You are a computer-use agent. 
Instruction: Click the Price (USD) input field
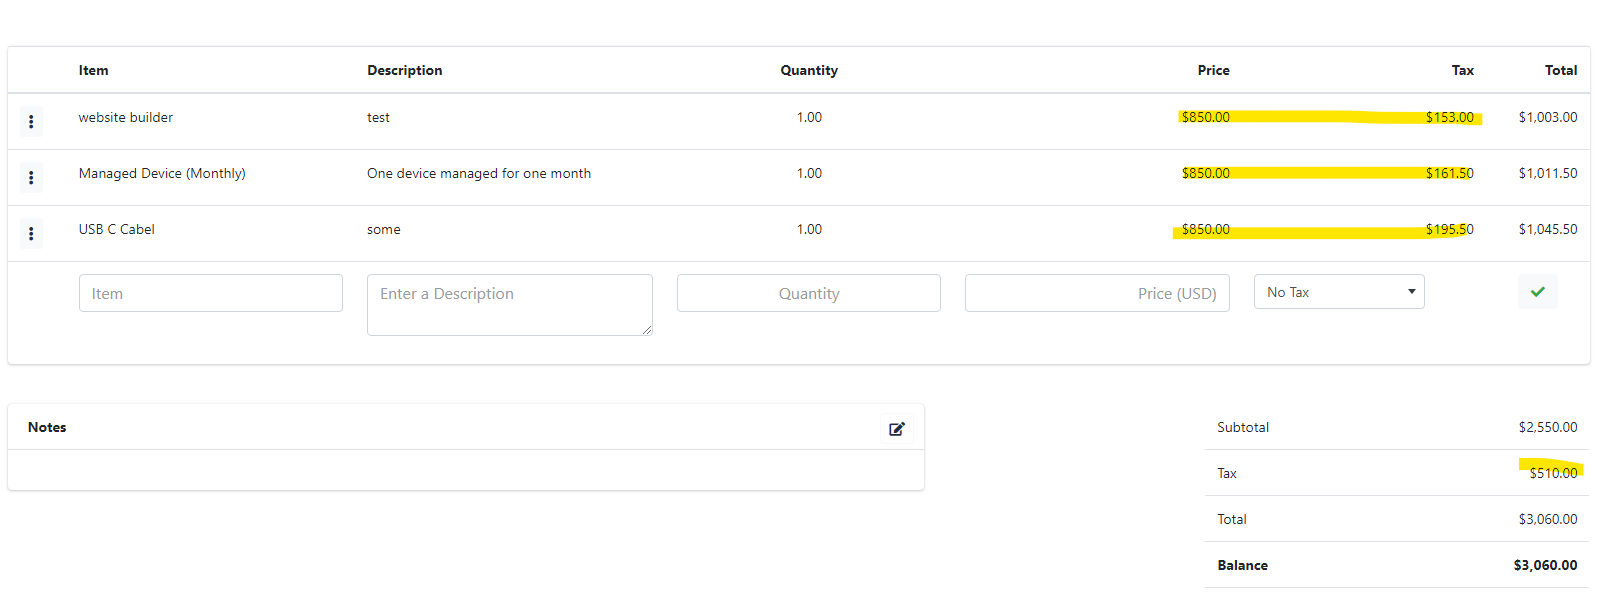1097,293
